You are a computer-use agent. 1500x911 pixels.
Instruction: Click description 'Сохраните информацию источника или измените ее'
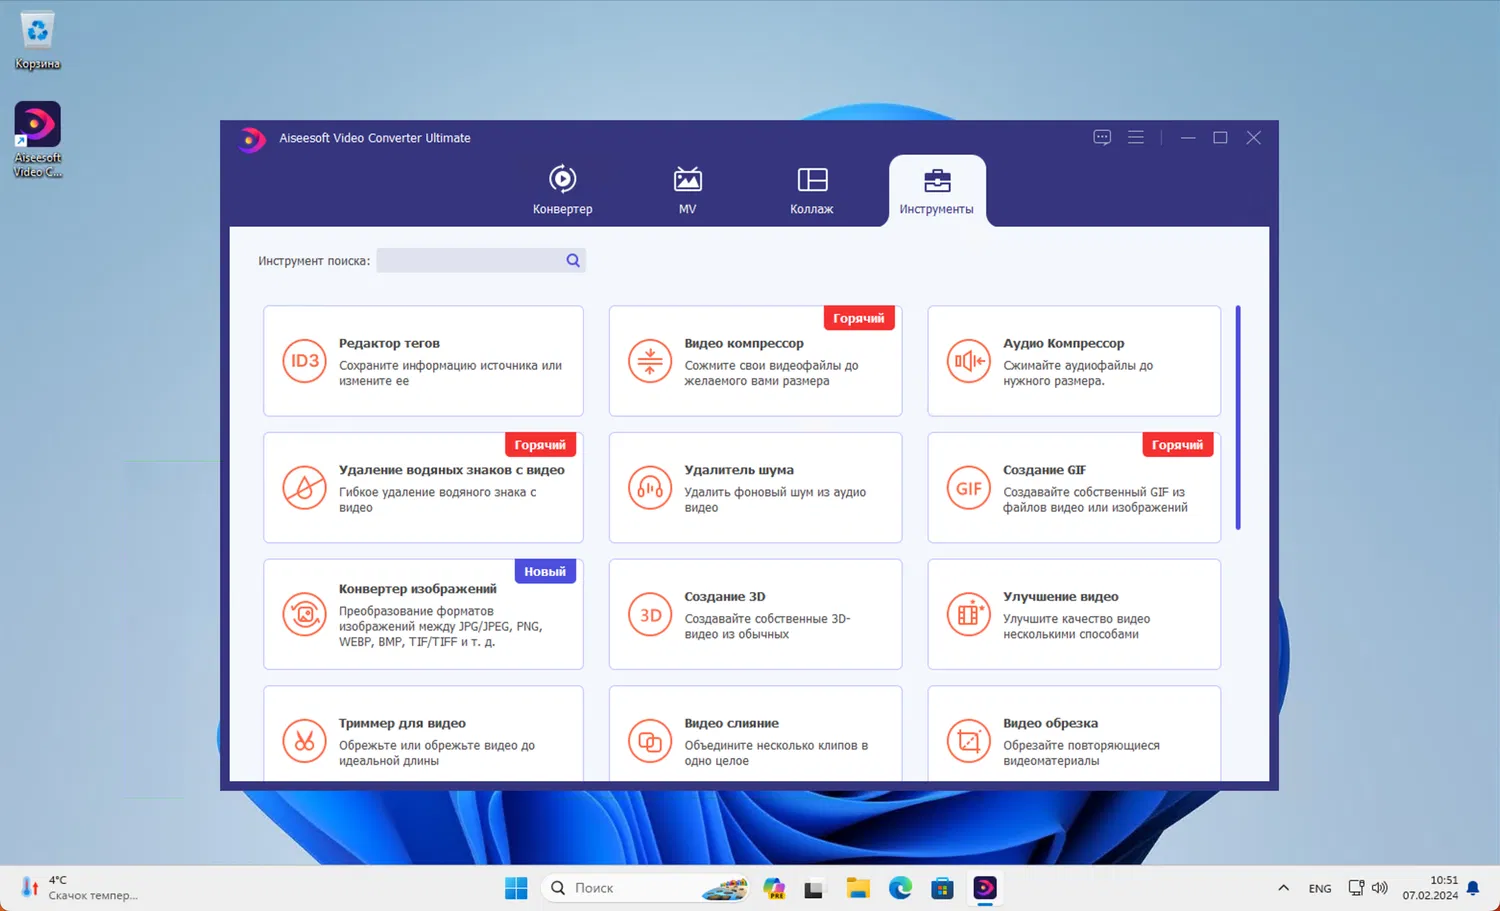coord(450,373)
